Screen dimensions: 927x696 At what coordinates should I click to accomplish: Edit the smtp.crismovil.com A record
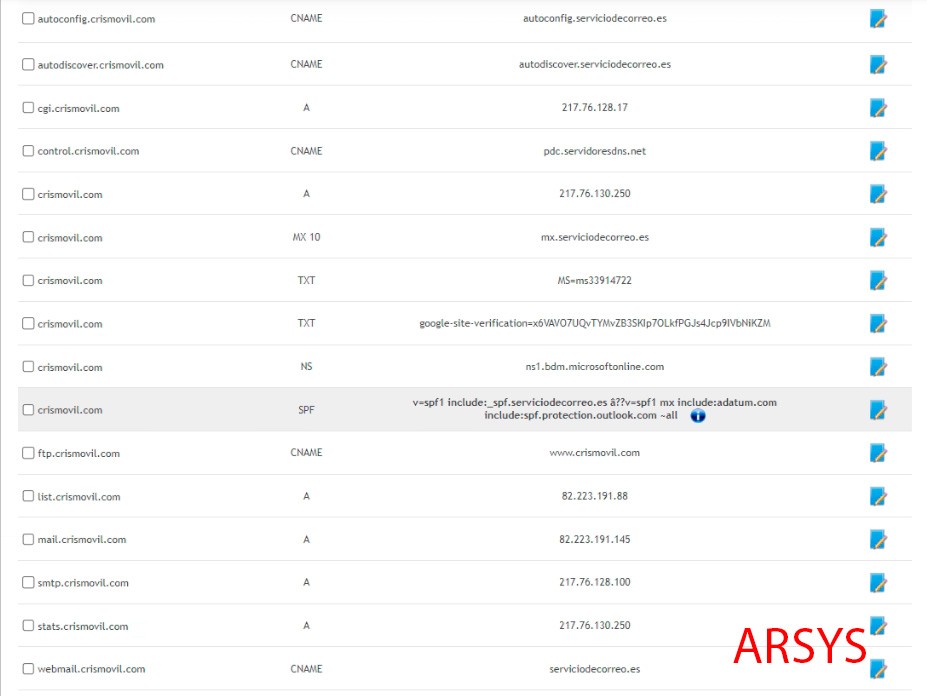878,583
